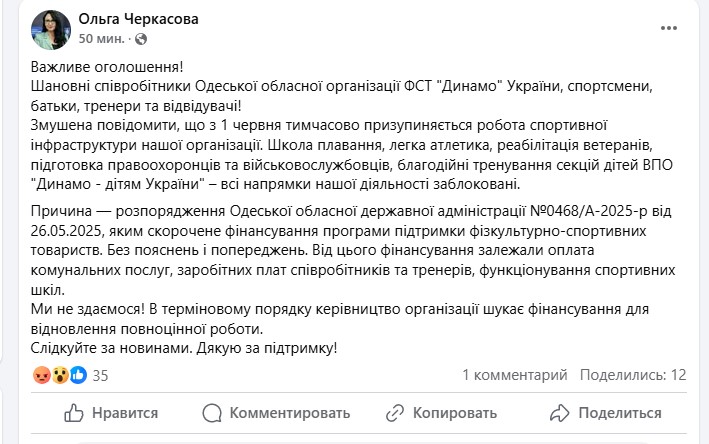This screenshot has height=444, width=709.
Task: Click the thumbs-up Like icon
Action: 73,412
